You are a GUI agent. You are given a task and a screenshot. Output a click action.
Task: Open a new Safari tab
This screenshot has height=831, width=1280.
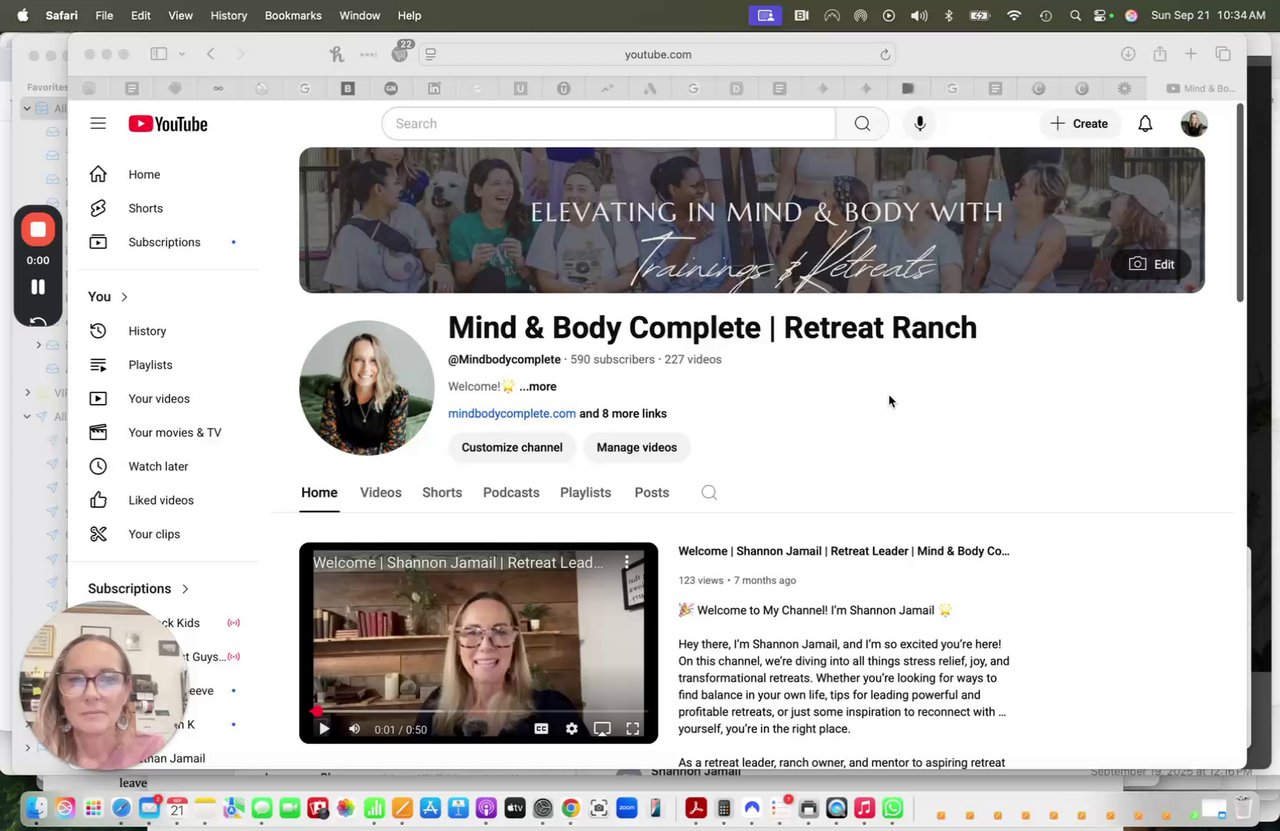tap(1191, 54)
